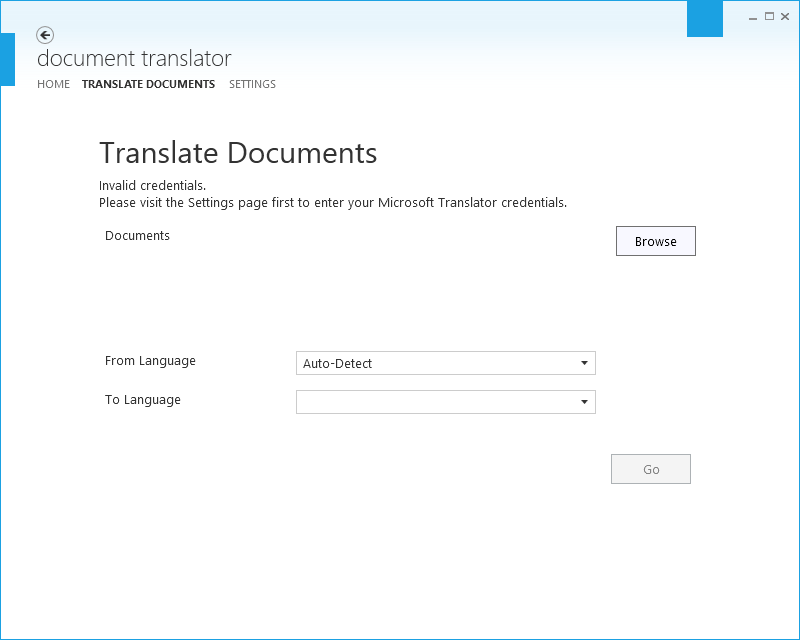Click the empty document list area beside Documents

click(x=400, y=285)
